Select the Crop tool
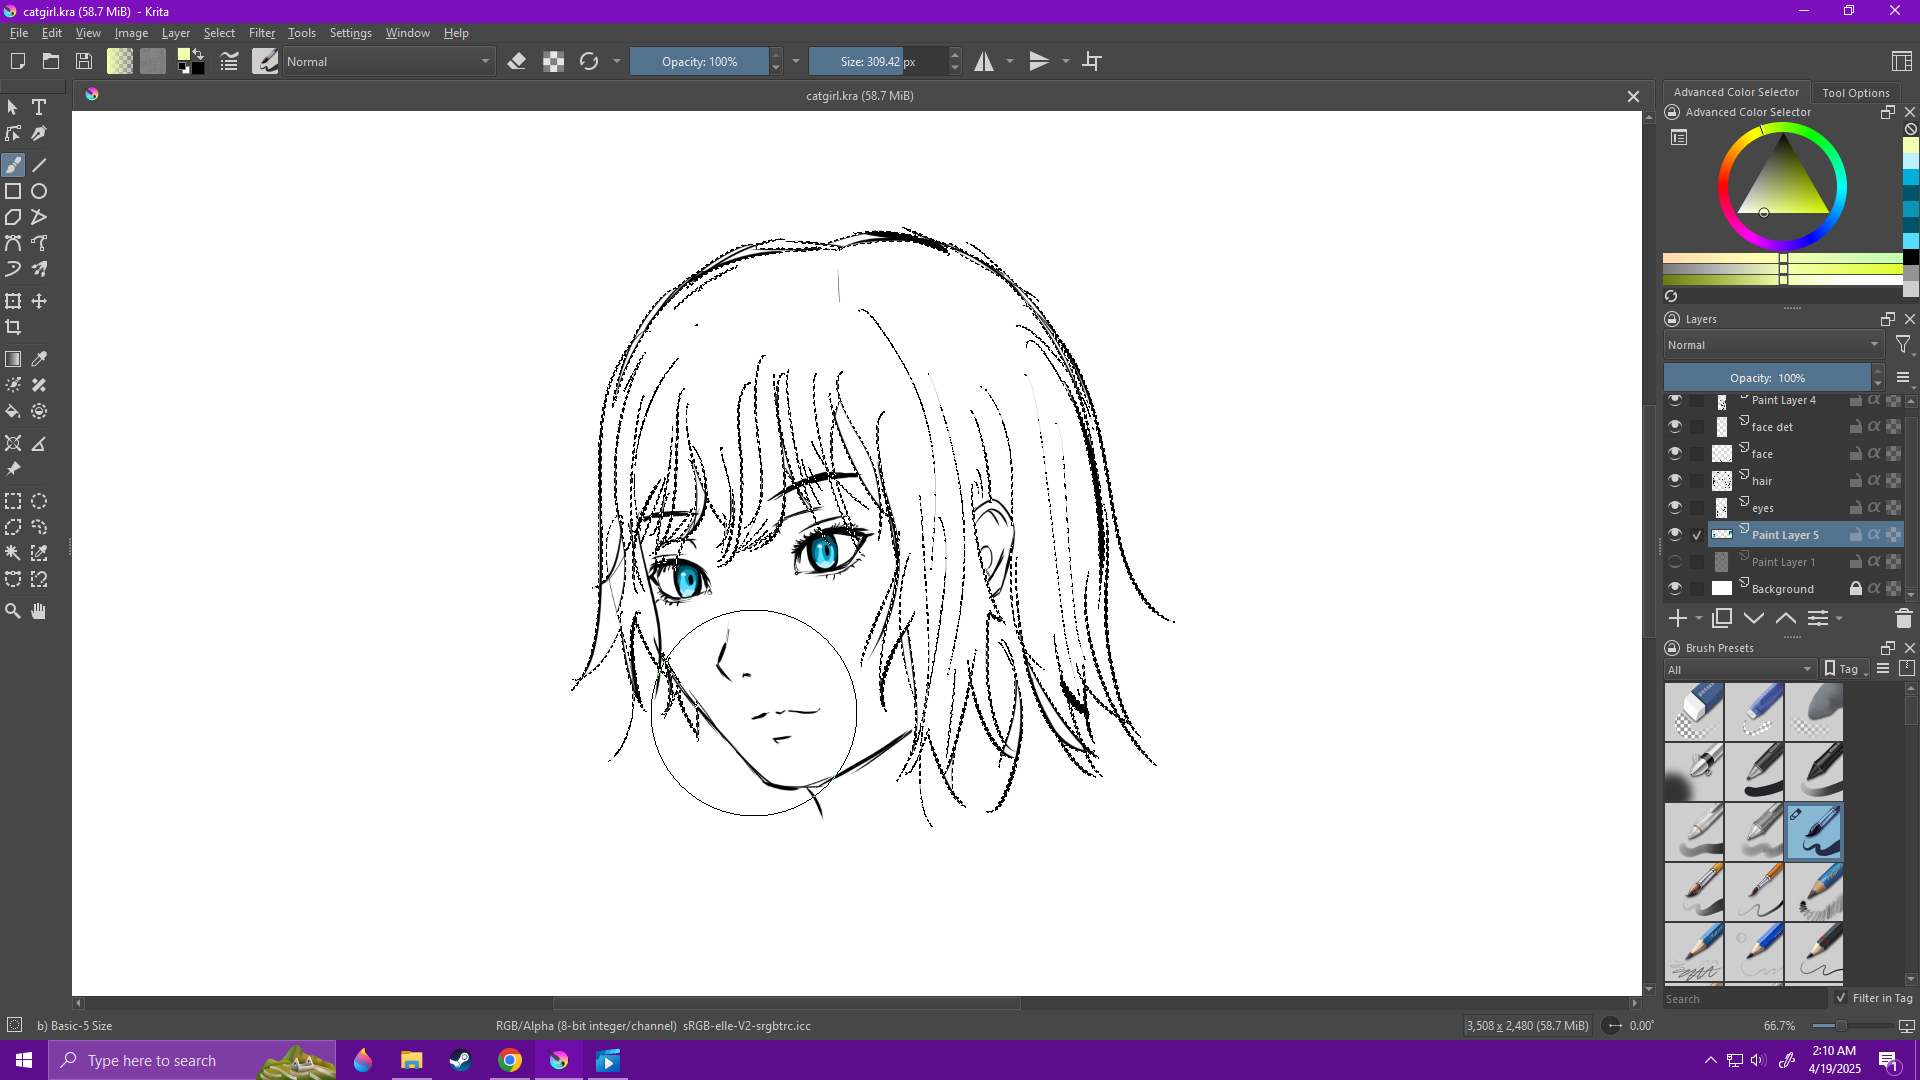Viewport: 1920px width, 1080px height. click(x=13, y=327)
